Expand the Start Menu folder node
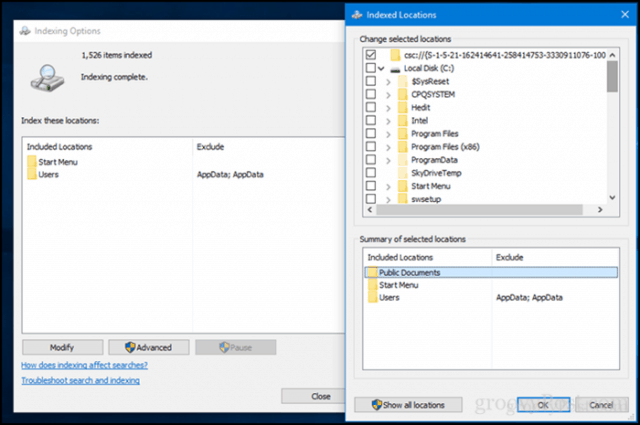 coord(389,187)
